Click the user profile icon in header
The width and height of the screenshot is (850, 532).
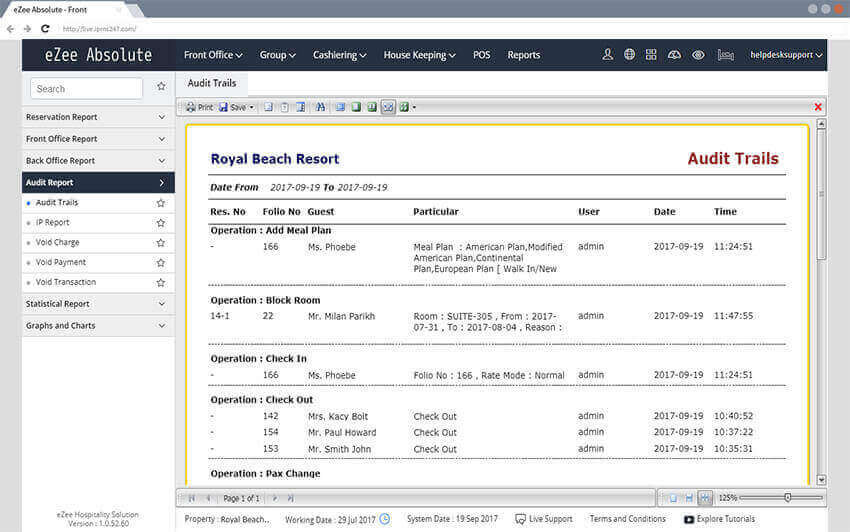[x=608, y=55]
